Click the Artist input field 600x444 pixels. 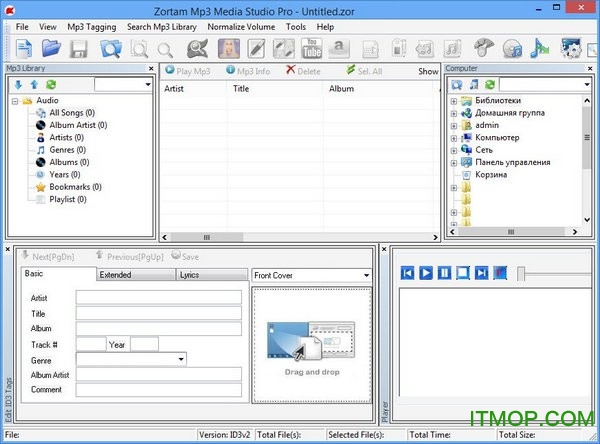click(158, 297)
